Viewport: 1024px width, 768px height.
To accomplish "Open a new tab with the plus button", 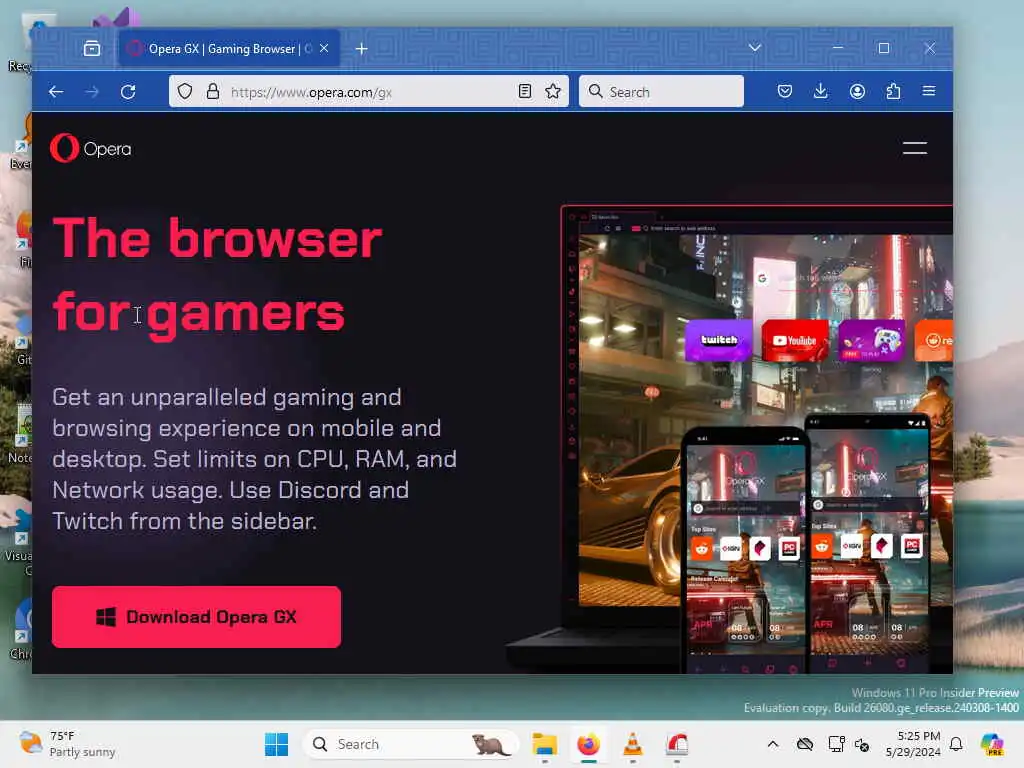I will pos(362,48).
